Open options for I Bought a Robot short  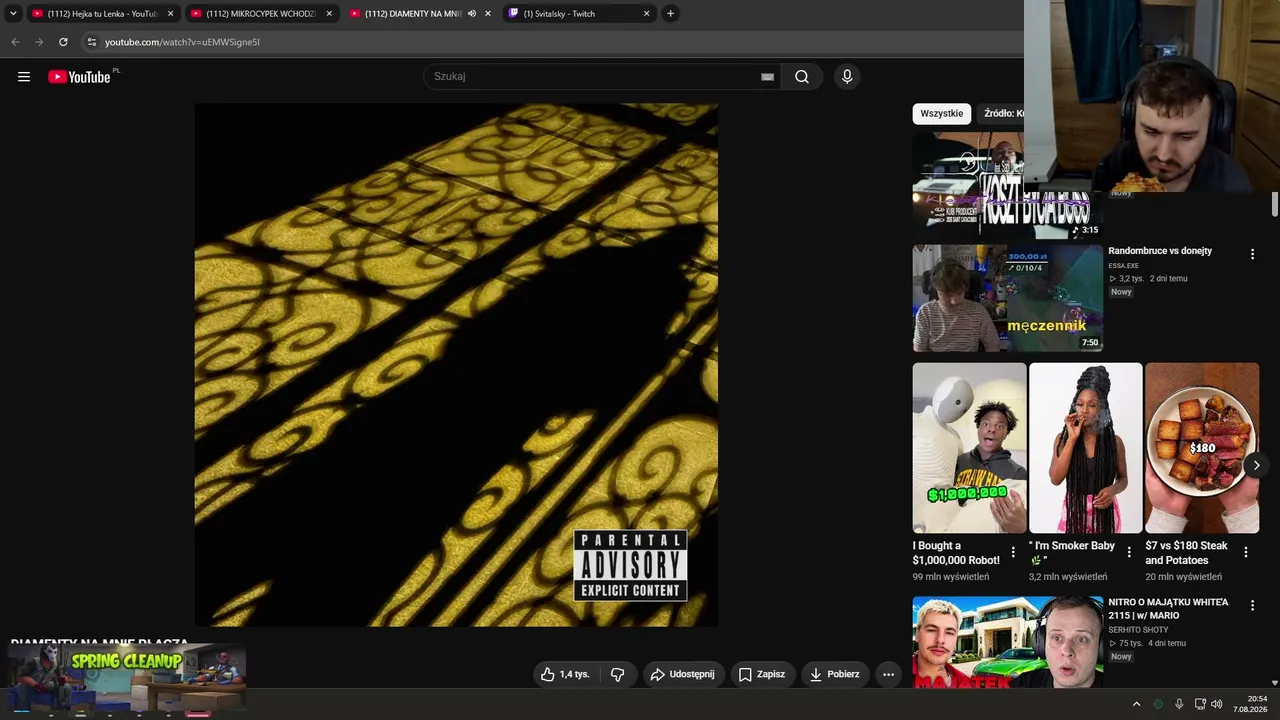click(x=1013, y=552)
